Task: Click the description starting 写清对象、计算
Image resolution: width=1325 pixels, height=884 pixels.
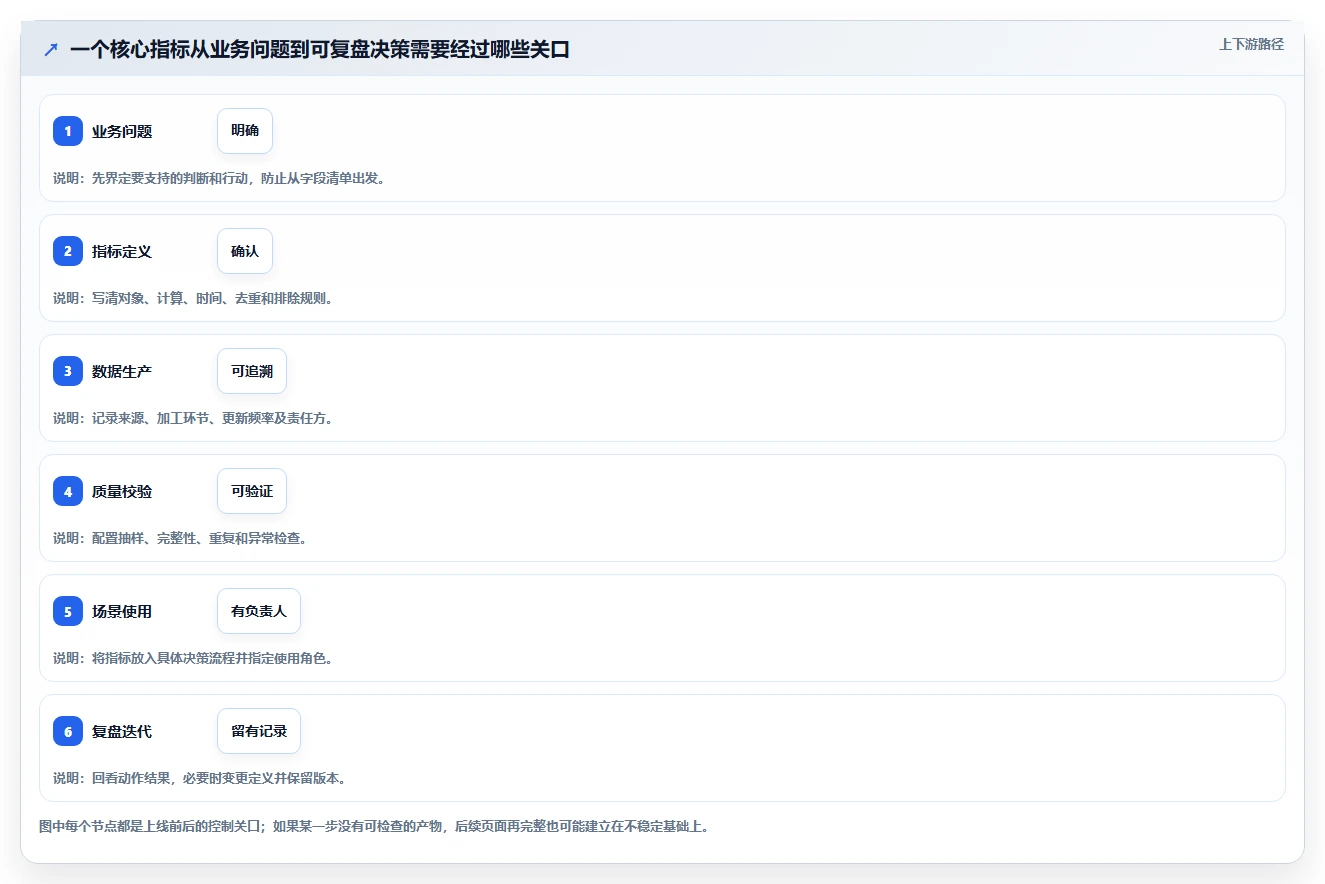Action: coord(193,298)
